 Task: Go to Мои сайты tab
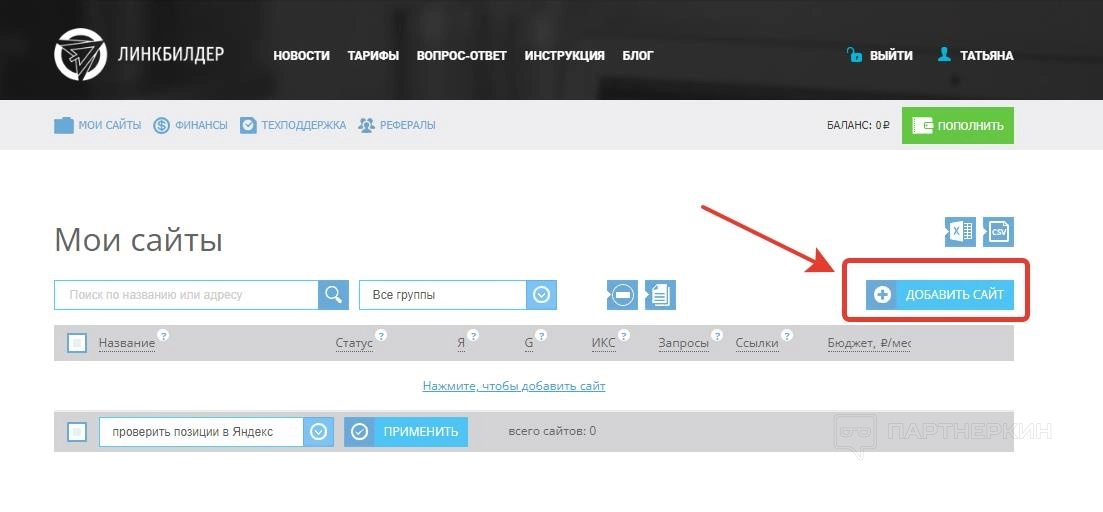(x=98, y=125)
